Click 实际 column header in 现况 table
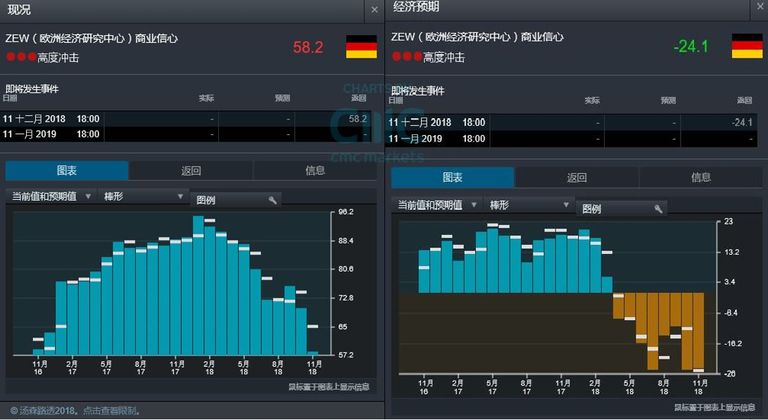The height and width of the screenshot is (420, 768). (206, 98)
